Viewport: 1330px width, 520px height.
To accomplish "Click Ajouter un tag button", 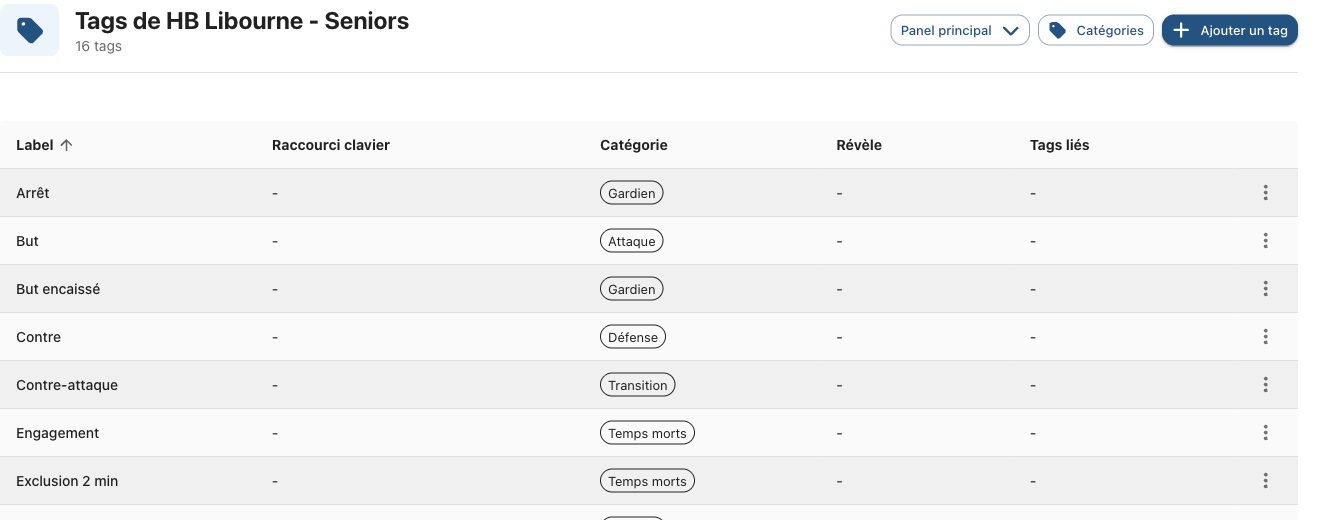I will (x=1230, y=30).
